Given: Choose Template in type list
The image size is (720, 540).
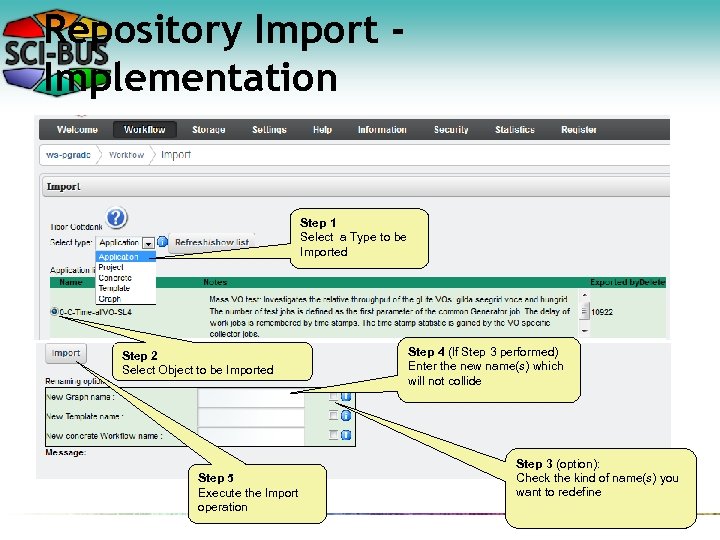Looking at the screenshot, I should (x=126, y=288).
